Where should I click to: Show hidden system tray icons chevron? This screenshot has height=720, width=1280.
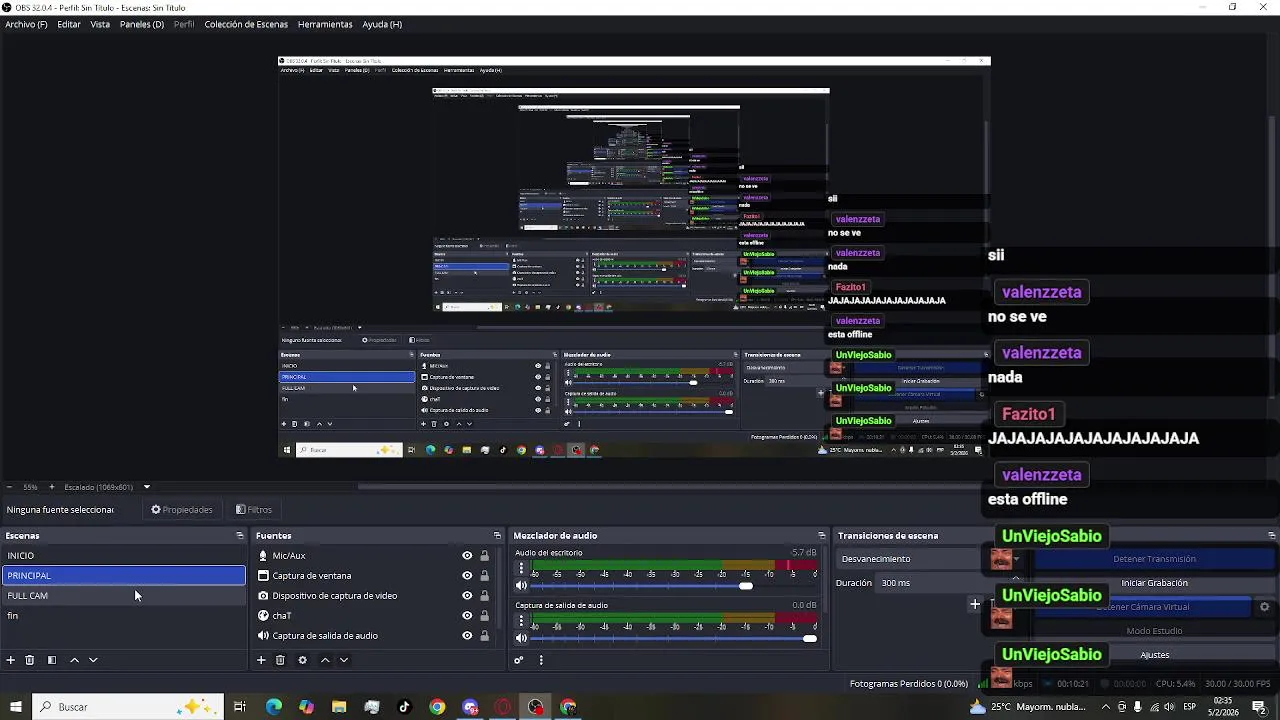pyautogui.click(x=1105, y=707)
